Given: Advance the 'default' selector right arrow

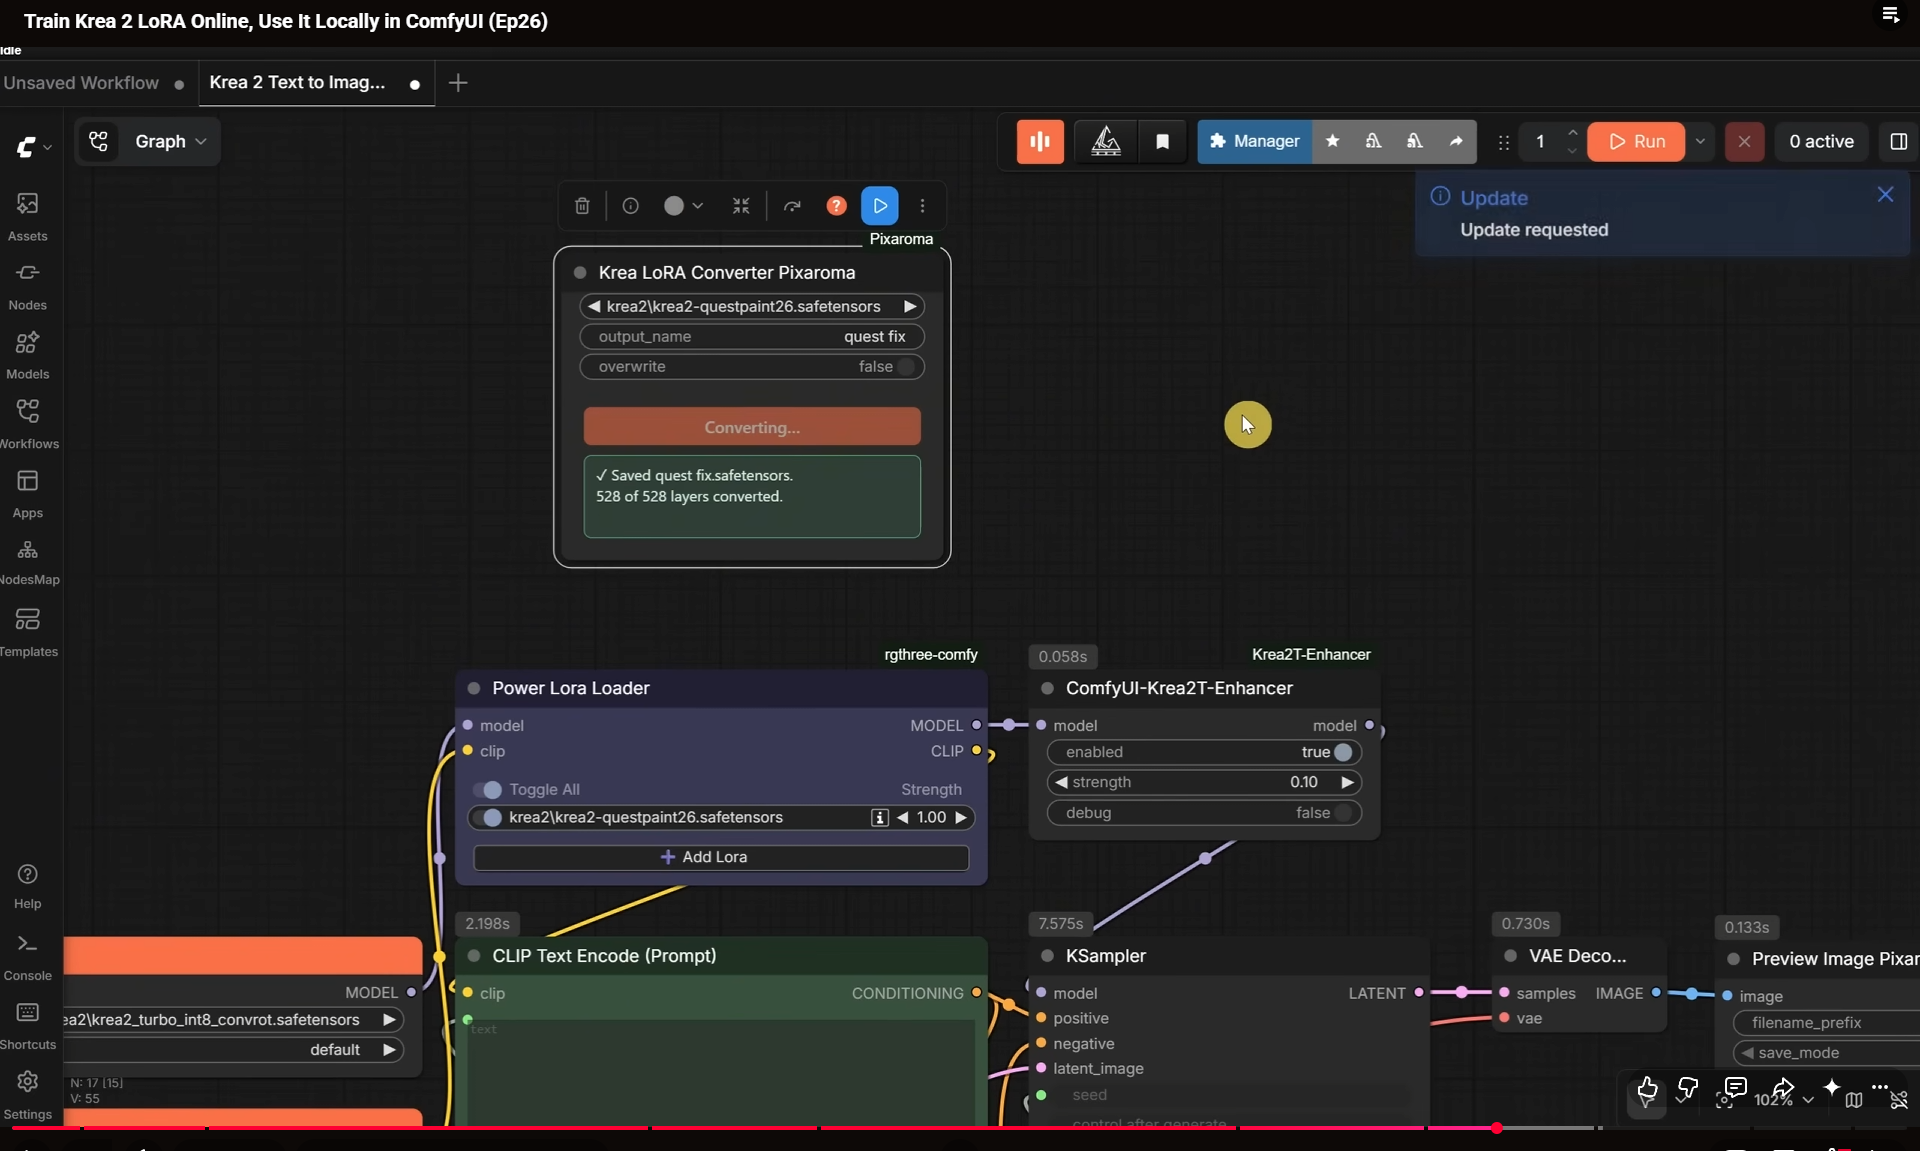Looking at the screenshot, I should tap(389, 1050).
